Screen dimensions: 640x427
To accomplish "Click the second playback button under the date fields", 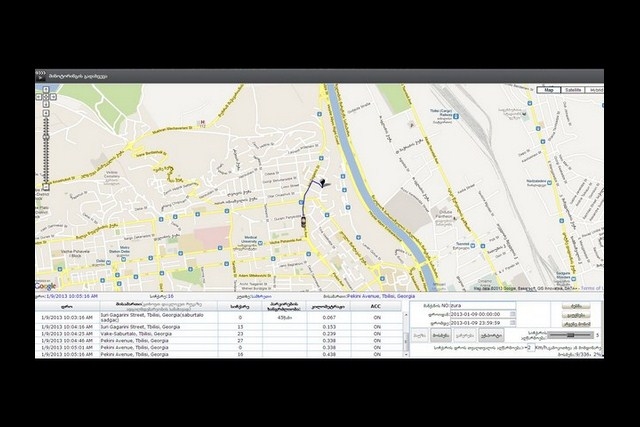I will [440, 335].
